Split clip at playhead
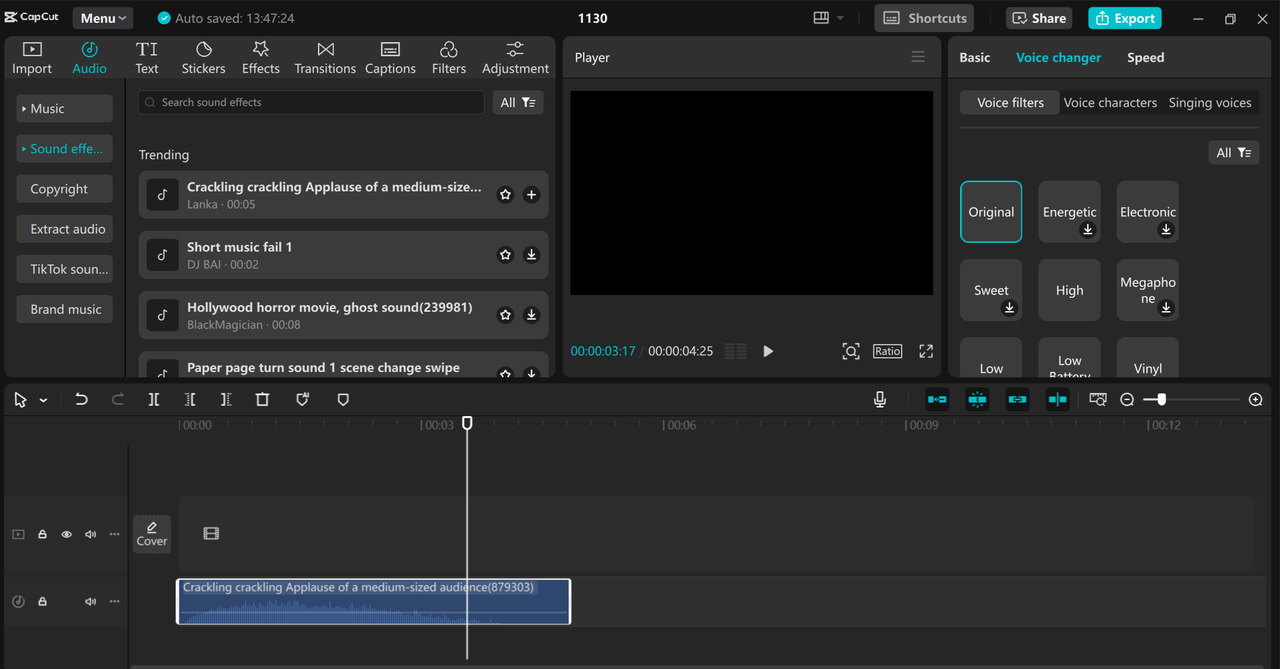The height and width of the screenshot is (669, 1280). tap(153, 399)
